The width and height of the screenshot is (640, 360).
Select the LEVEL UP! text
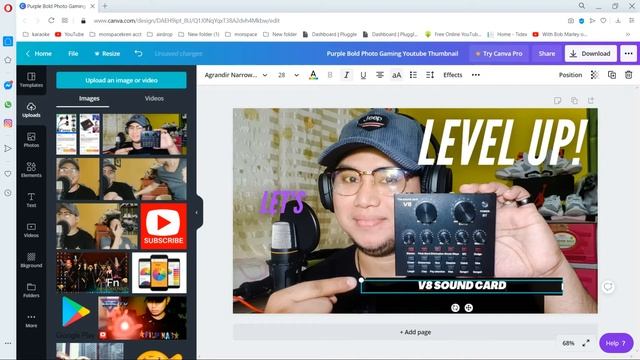coord(502,142)
